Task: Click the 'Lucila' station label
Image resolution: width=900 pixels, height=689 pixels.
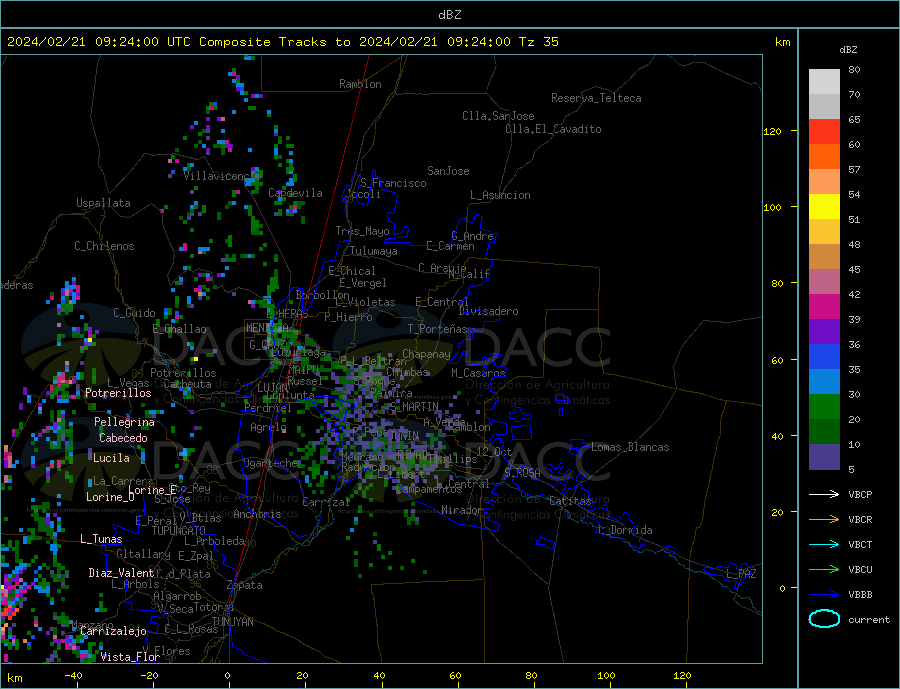Action: (111, 458)
